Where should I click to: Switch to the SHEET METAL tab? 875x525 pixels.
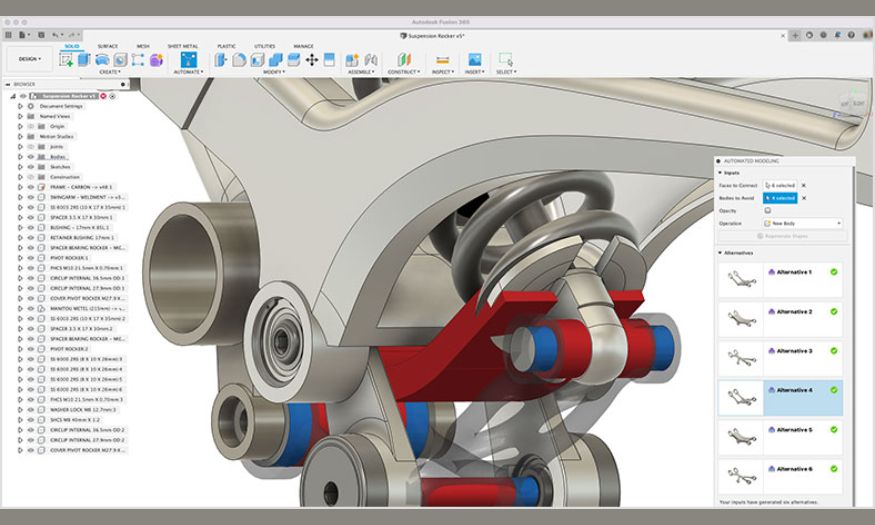182,46
